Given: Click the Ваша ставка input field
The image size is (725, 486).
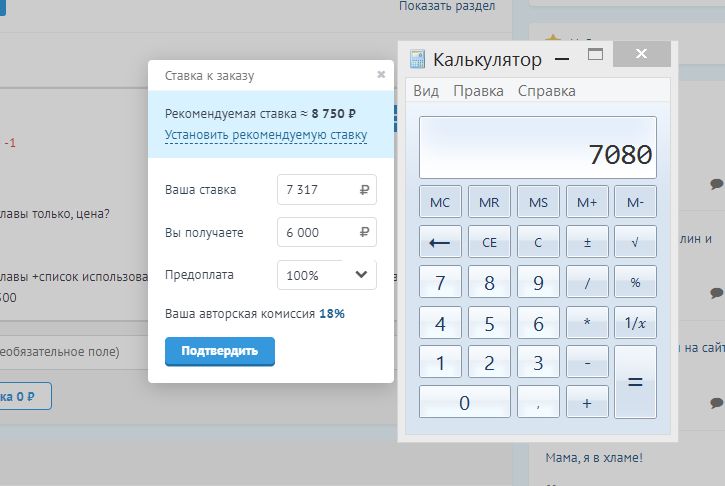Looking at the screenshot, I should click(318, 190).
